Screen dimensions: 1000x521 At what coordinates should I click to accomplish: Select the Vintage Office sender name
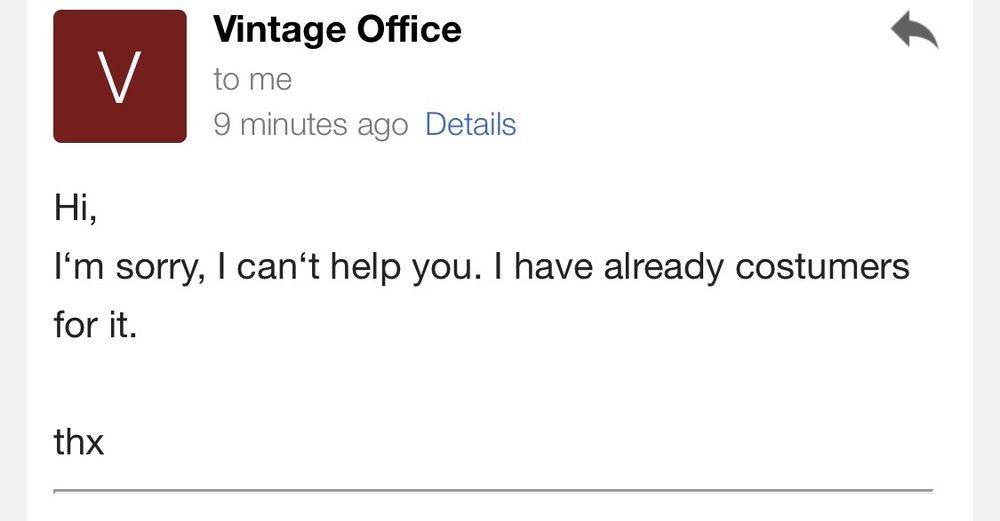337,30
